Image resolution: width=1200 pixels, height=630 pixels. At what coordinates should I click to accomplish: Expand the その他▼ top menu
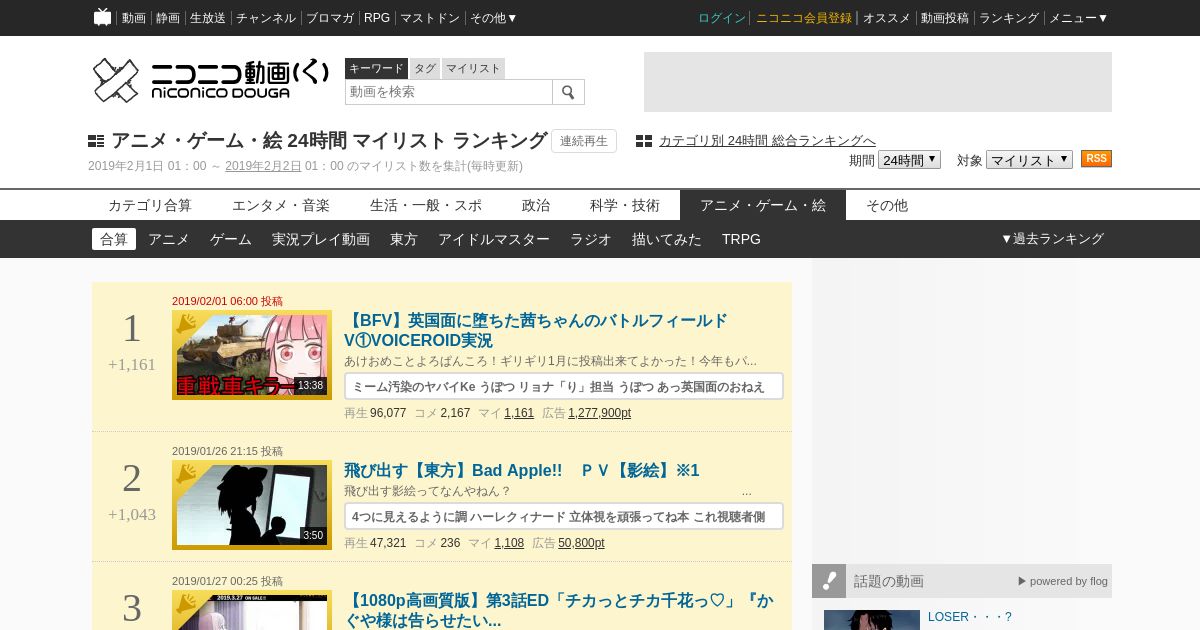coord(494,18)
